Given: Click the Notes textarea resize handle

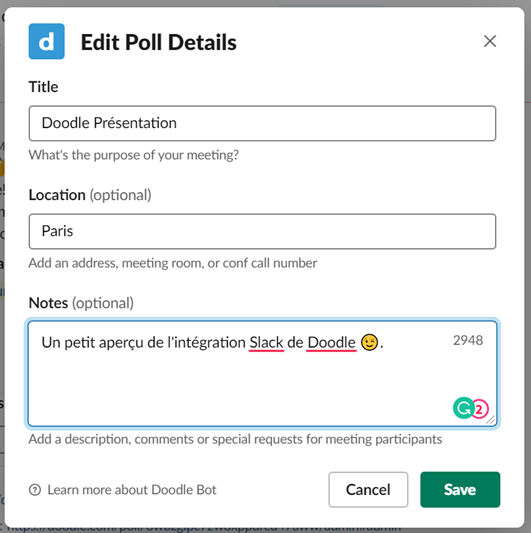Looking at the screenshot, I should 491,420.
